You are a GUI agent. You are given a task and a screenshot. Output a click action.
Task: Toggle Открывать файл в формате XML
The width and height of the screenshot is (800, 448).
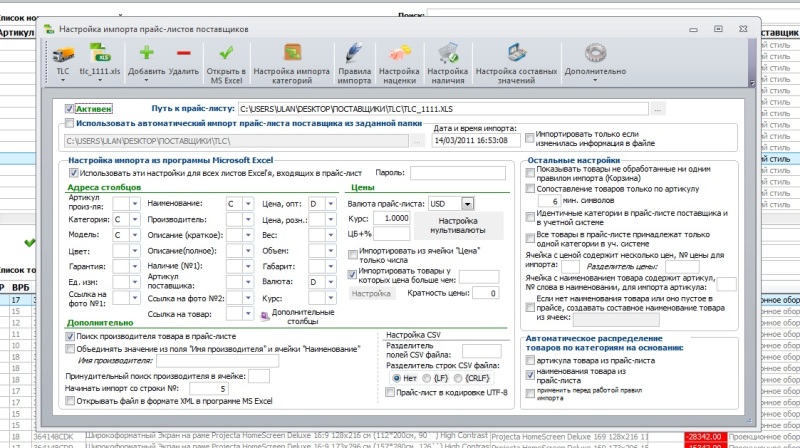pyautogui.click(x=70, y=401)
